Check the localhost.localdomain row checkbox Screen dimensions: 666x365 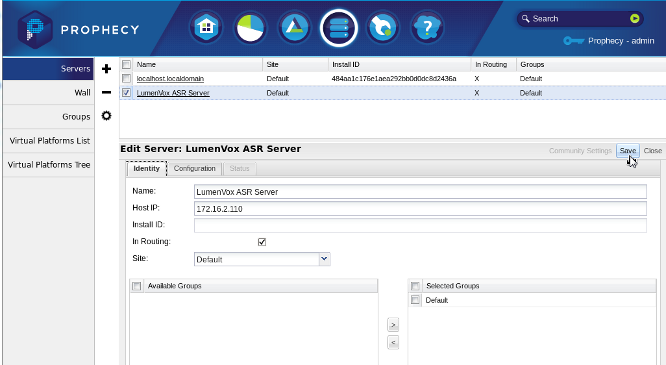(126, 79)
